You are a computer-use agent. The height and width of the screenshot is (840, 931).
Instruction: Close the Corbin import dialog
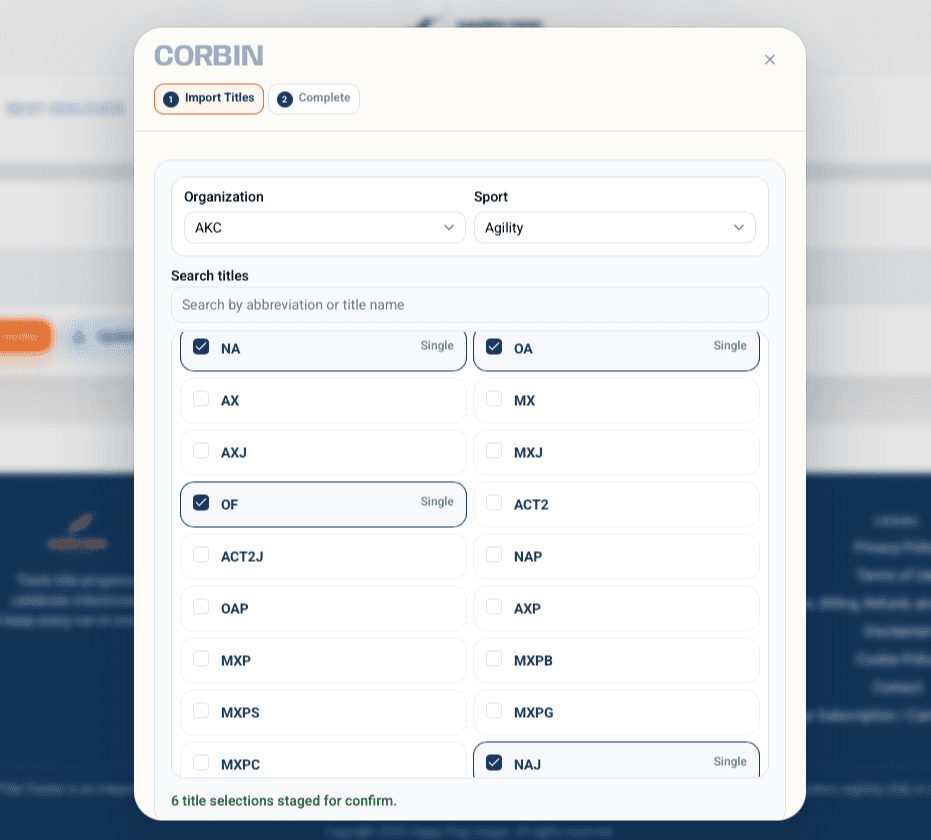coord(770,59)
